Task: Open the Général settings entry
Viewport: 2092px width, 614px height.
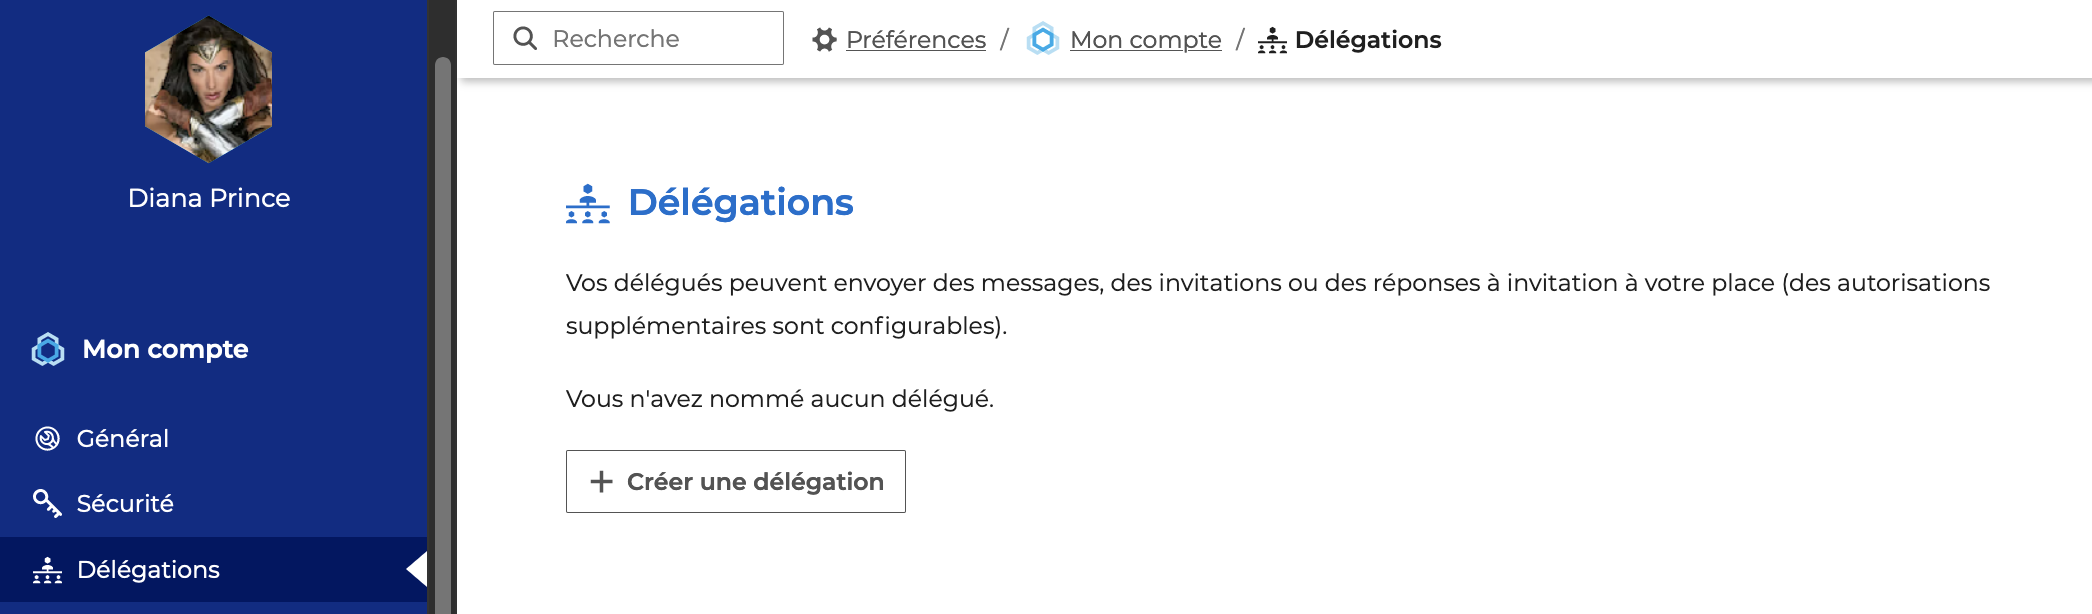Action: click(122, 439)
